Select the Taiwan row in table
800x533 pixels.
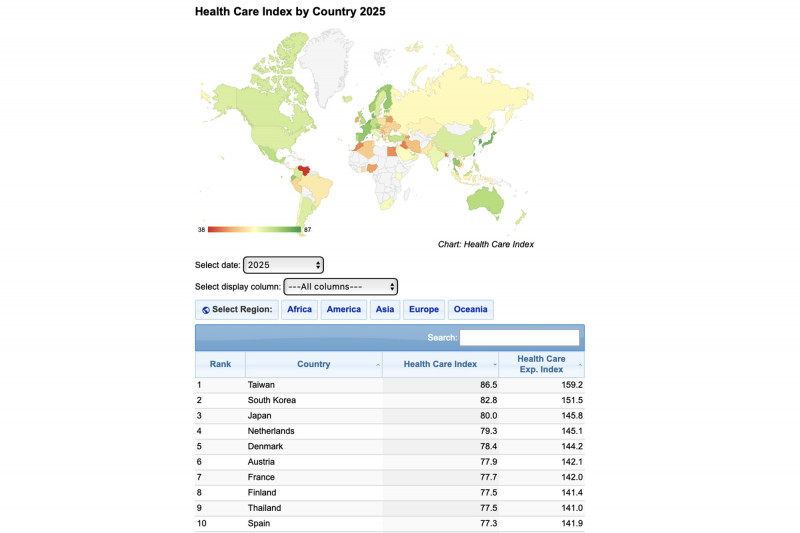click(390, 385)
